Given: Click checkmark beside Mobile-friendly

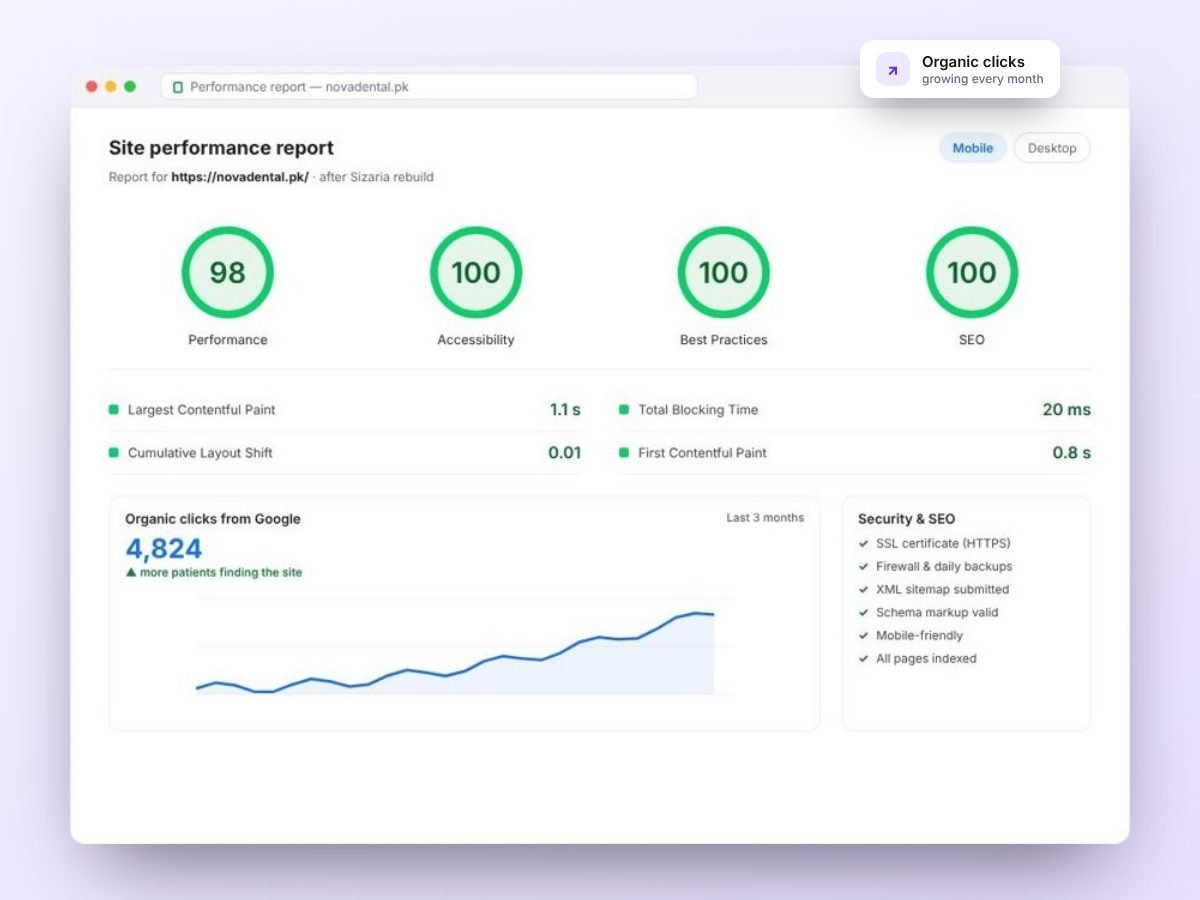Looking at the screenshot, I should [x=863, y=636].
